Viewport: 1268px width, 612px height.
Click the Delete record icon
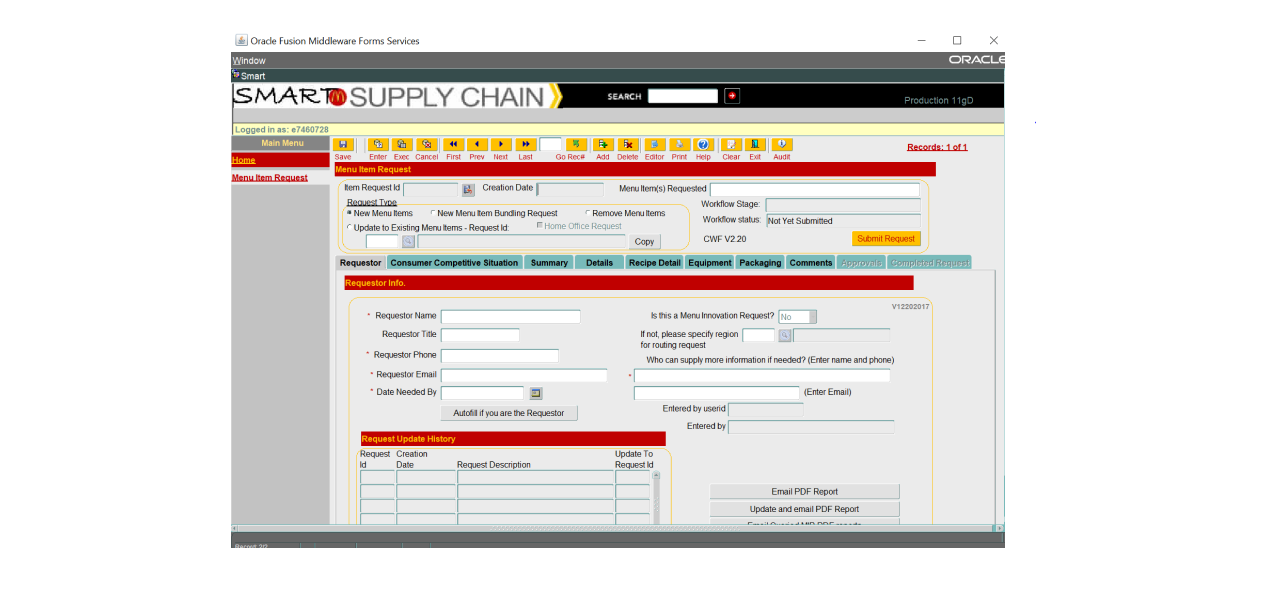(627, 145)
